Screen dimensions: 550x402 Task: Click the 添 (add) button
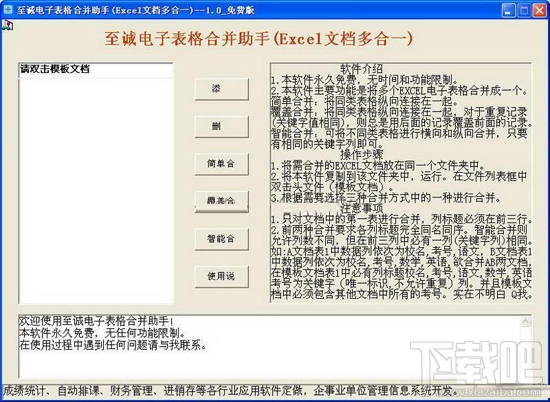[222, 89]
